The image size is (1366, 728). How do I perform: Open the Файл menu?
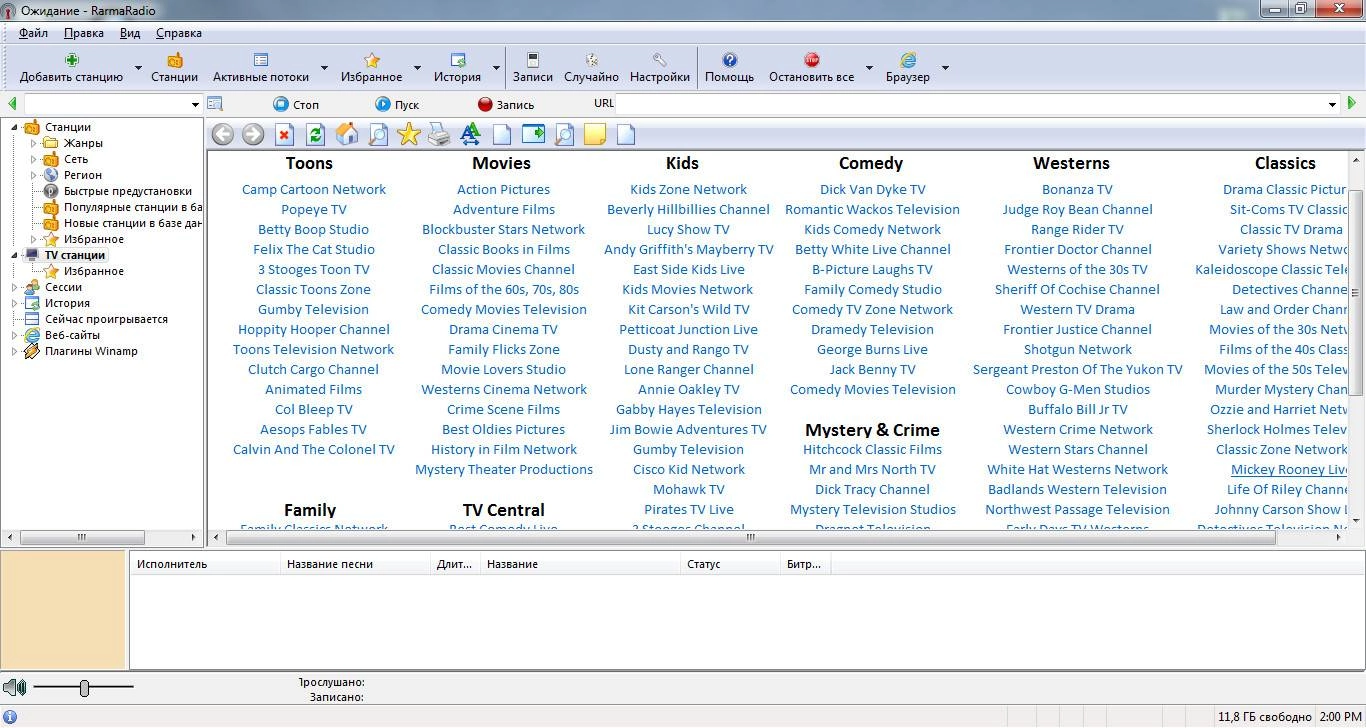[x=33, y=33]
